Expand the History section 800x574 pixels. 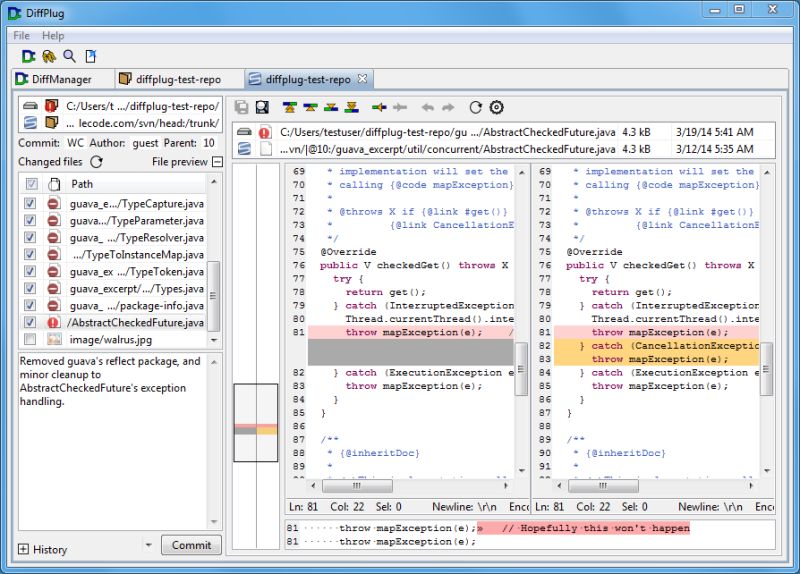coord(23,549)
